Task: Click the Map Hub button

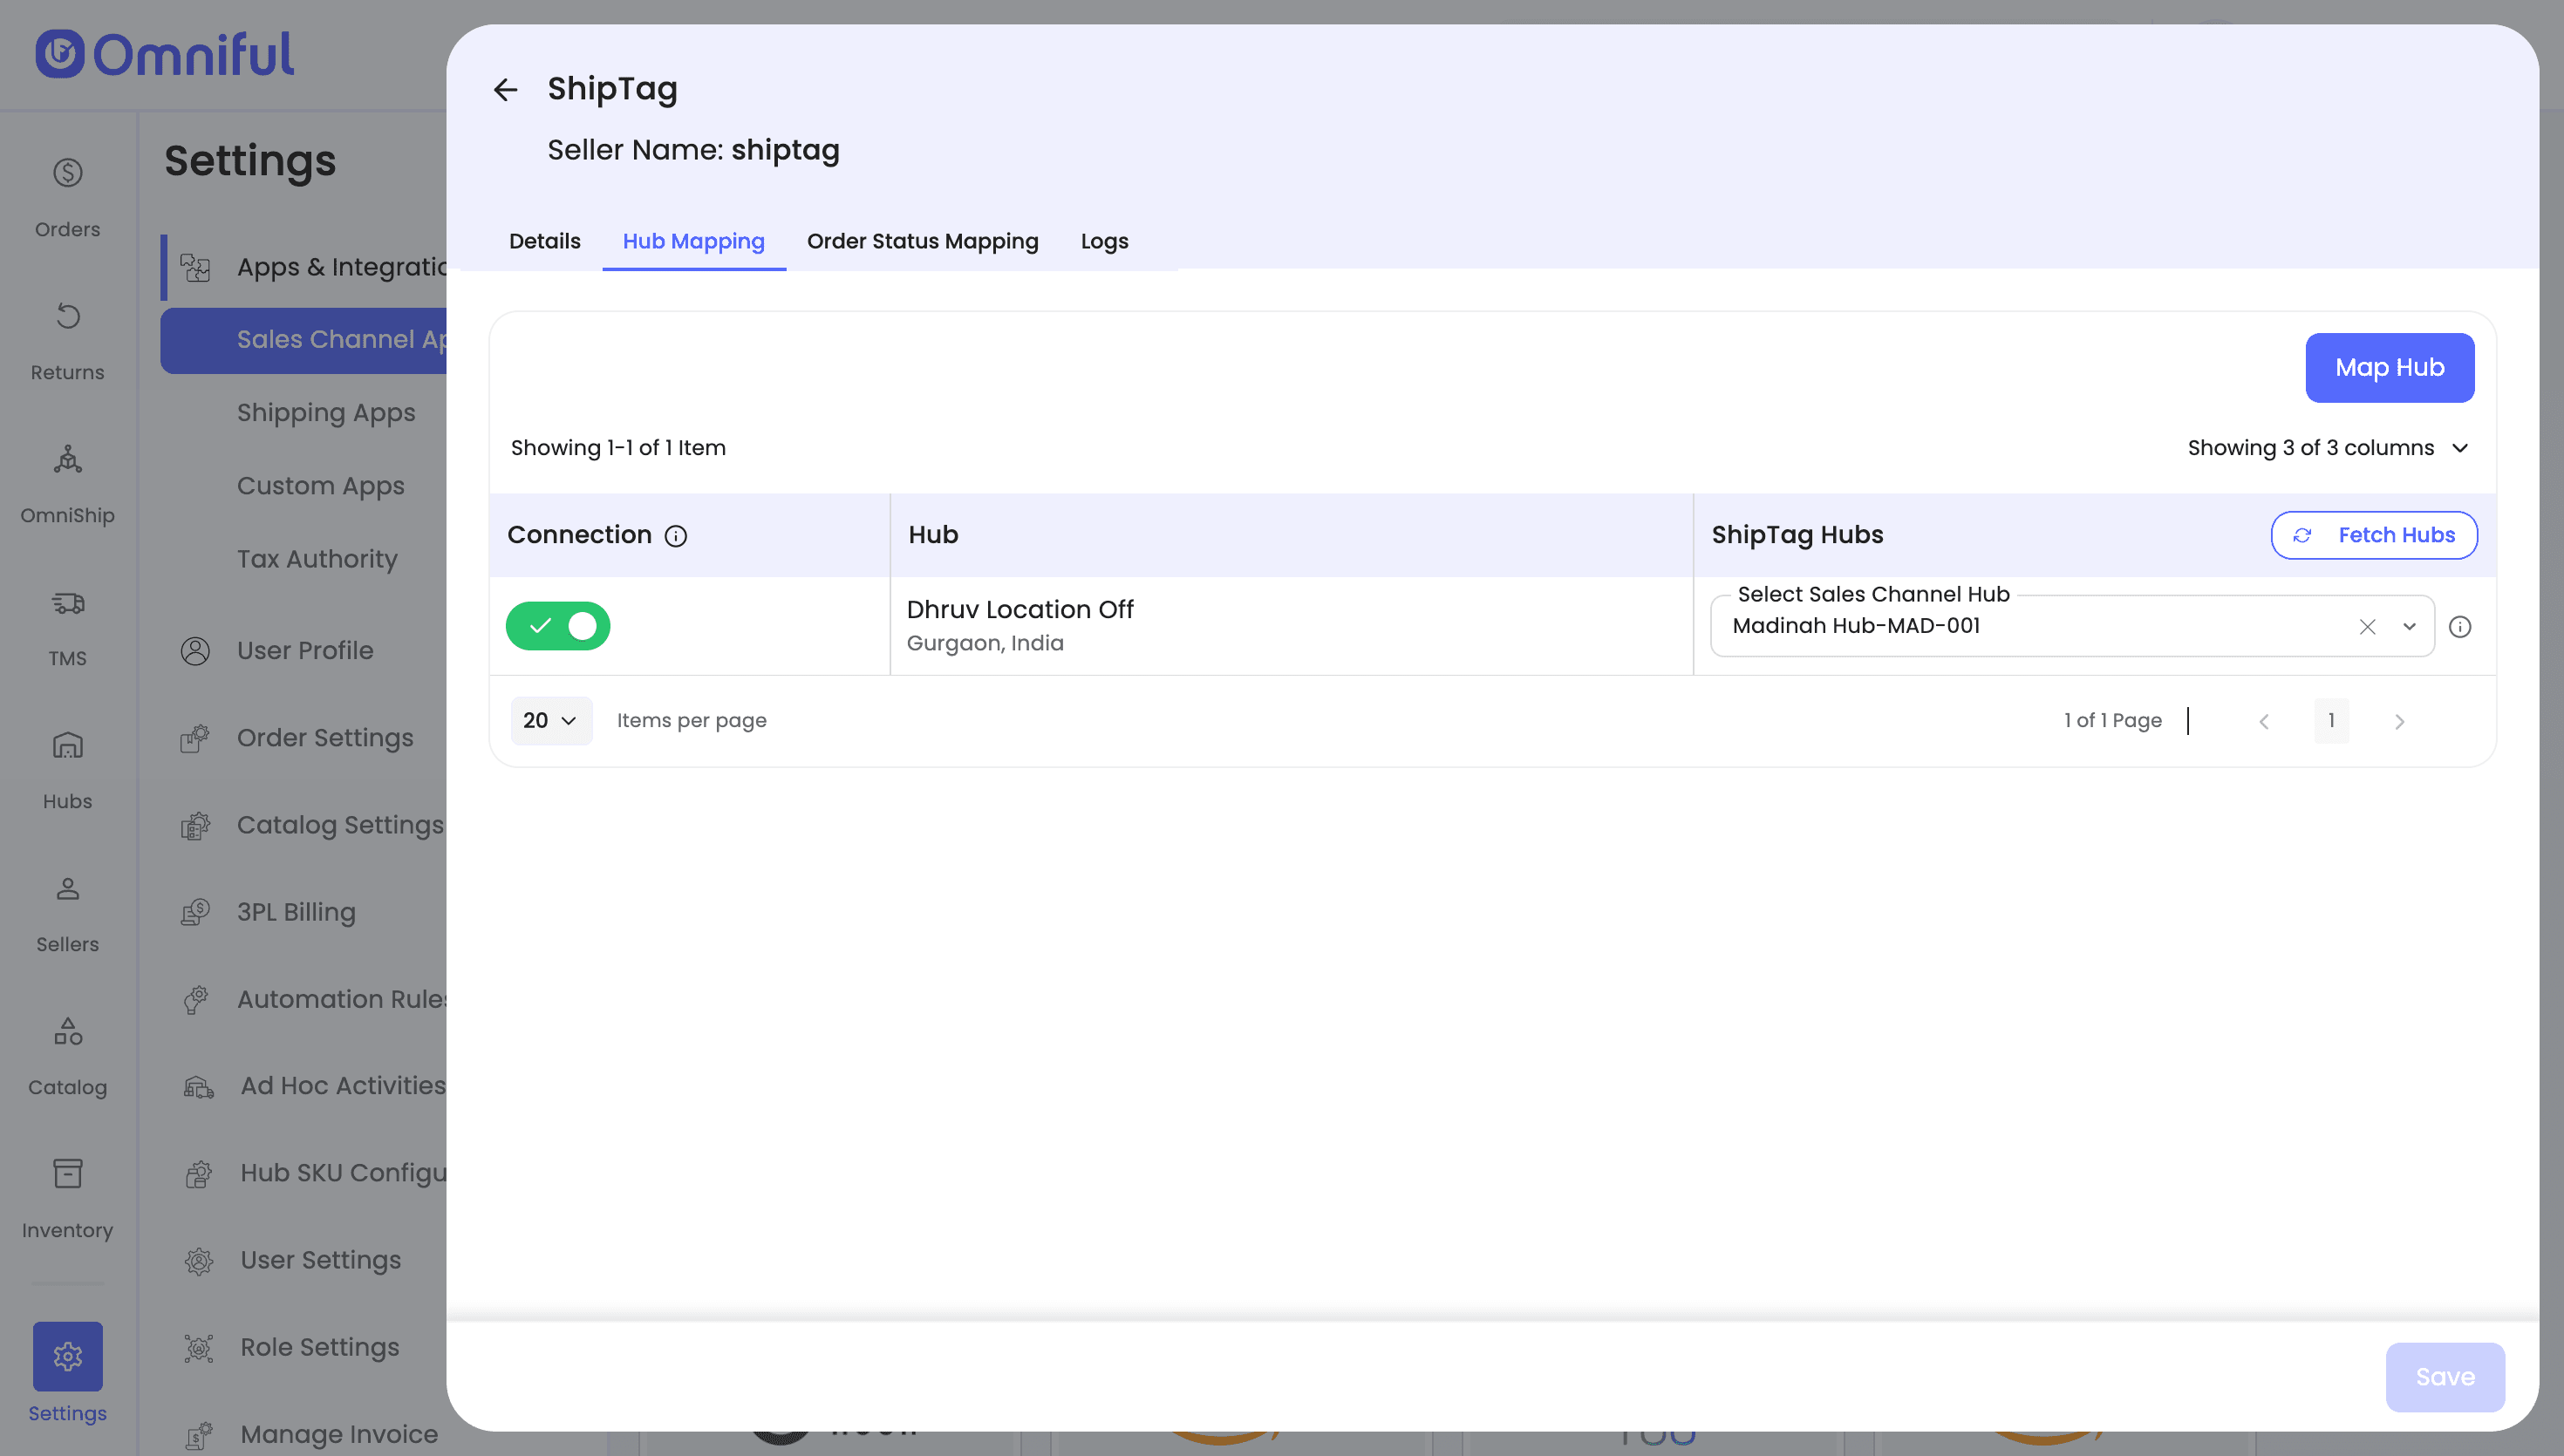Action: (2389, 368)
